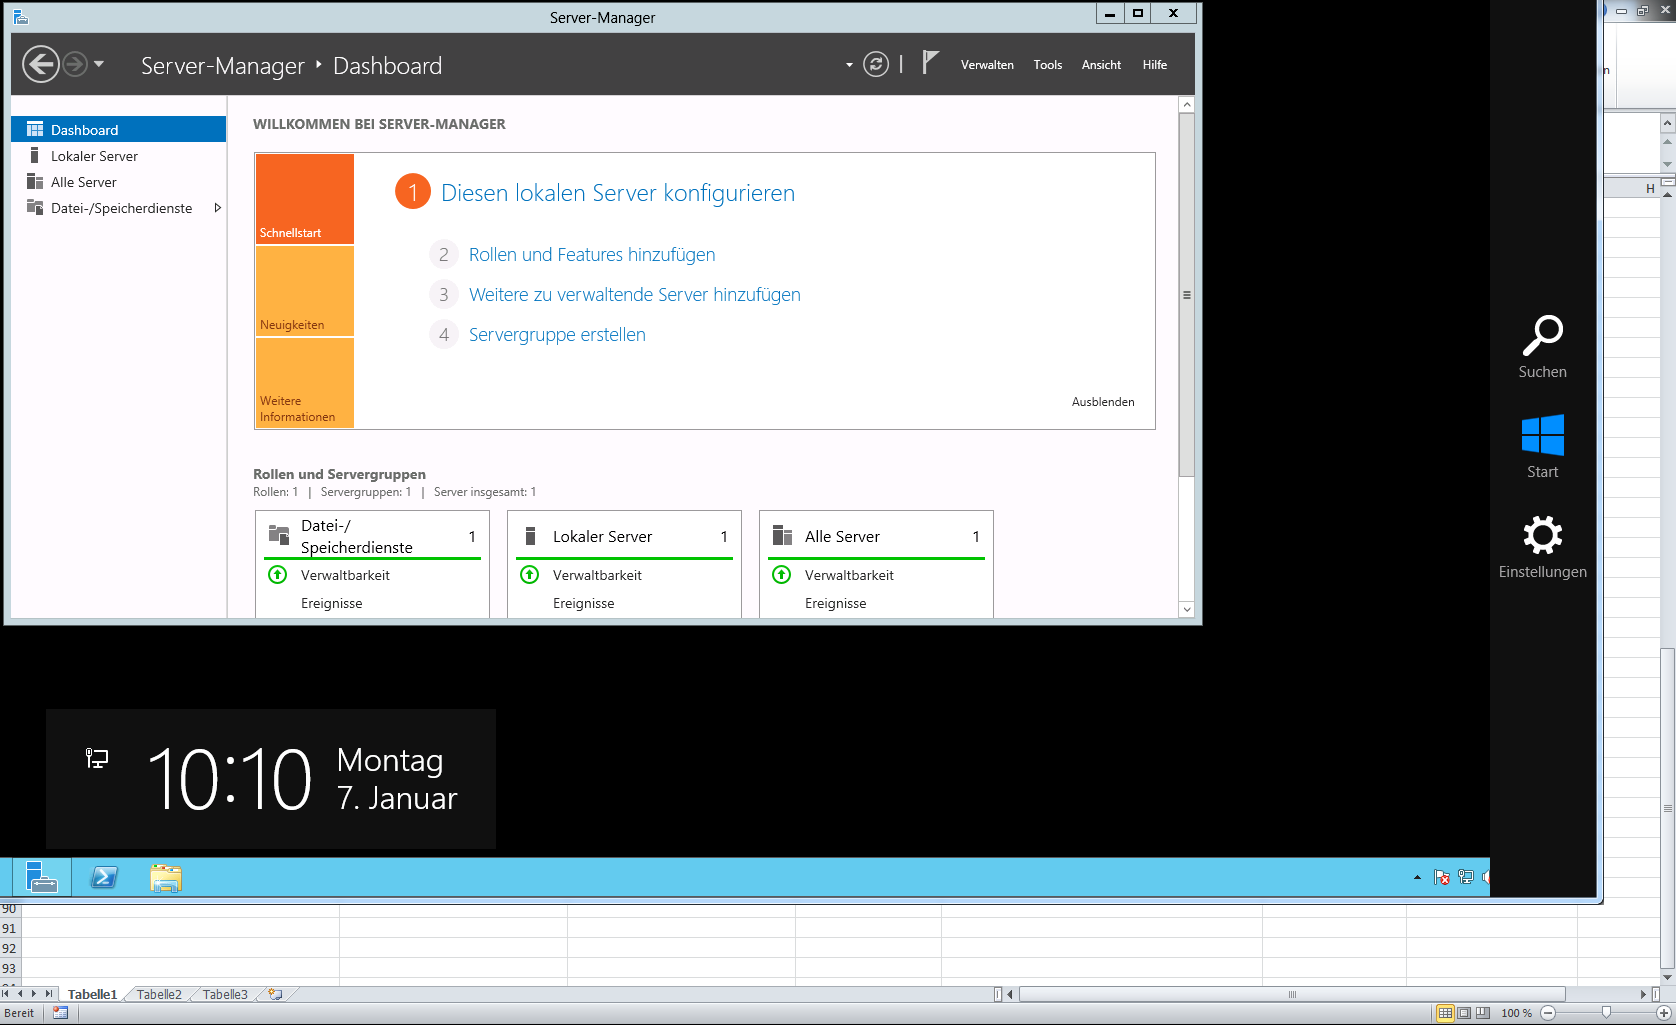1676x1025 pixels.
Task: Click the Suchen charm
Action: [1542, 347]
